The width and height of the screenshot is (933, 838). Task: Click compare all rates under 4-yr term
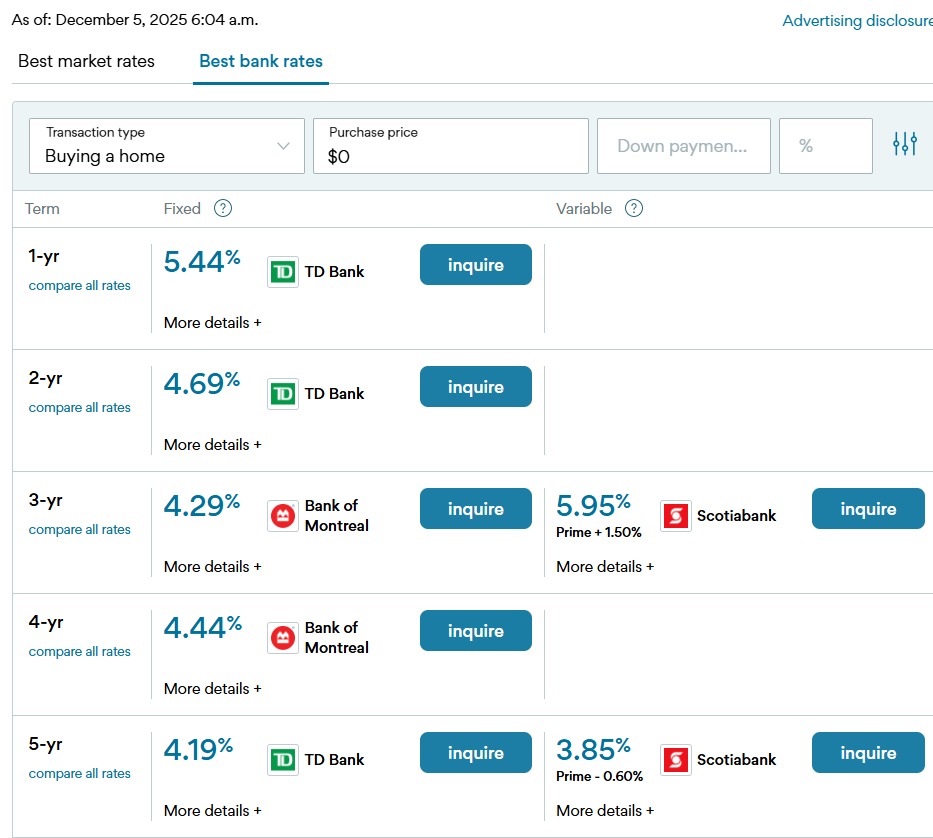pos(80,652)
